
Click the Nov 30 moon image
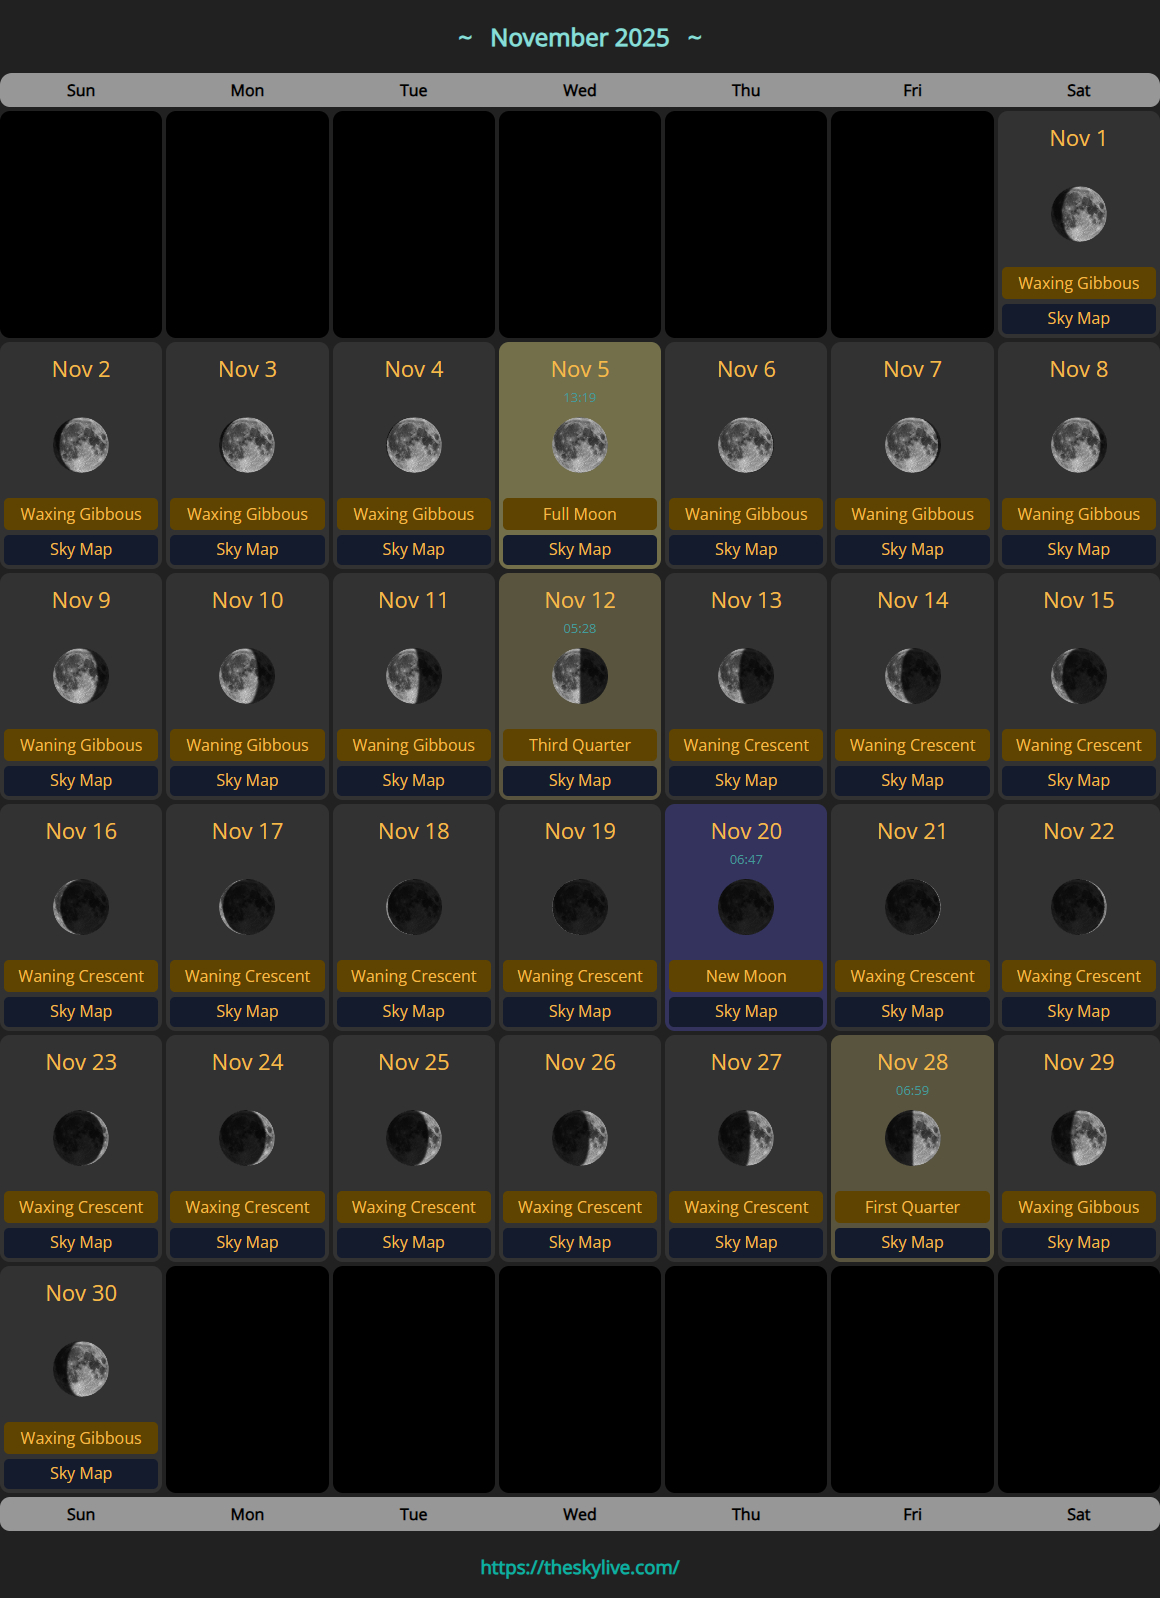[x=81, y=1369]
